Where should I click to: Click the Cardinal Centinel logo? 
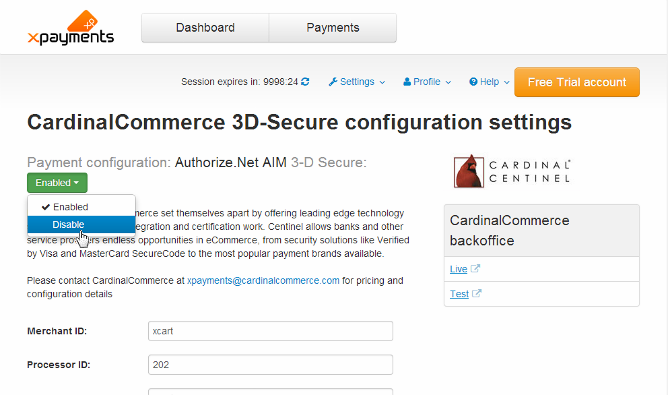click(512, 171)
